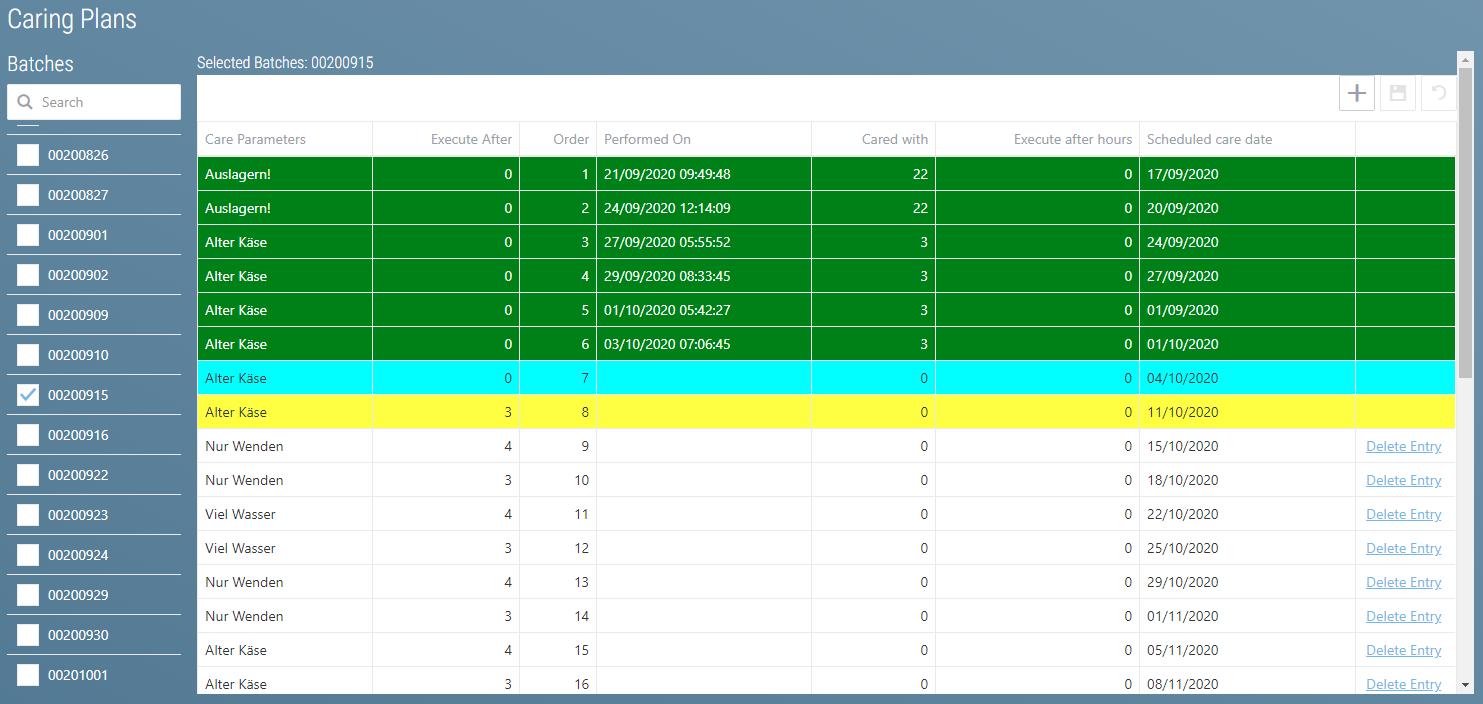Delete the entry with order 9
Screen dimensions: 1483x704
[1403, 446]
